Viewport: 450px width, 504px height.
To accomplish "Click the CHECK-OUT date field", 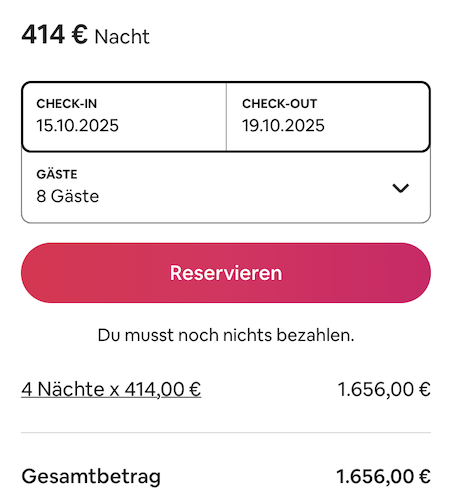I will (328, 117).
